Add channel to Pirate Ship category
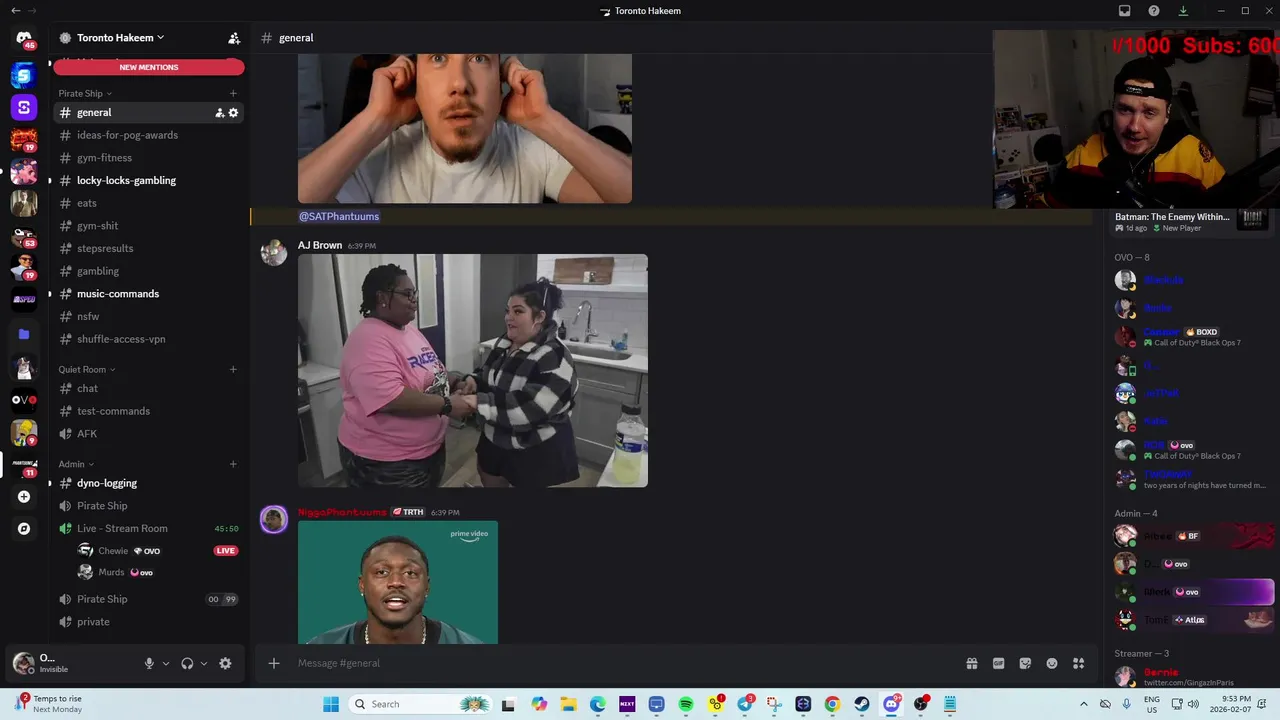This screenshot has height=720, width=1280. 233,93
